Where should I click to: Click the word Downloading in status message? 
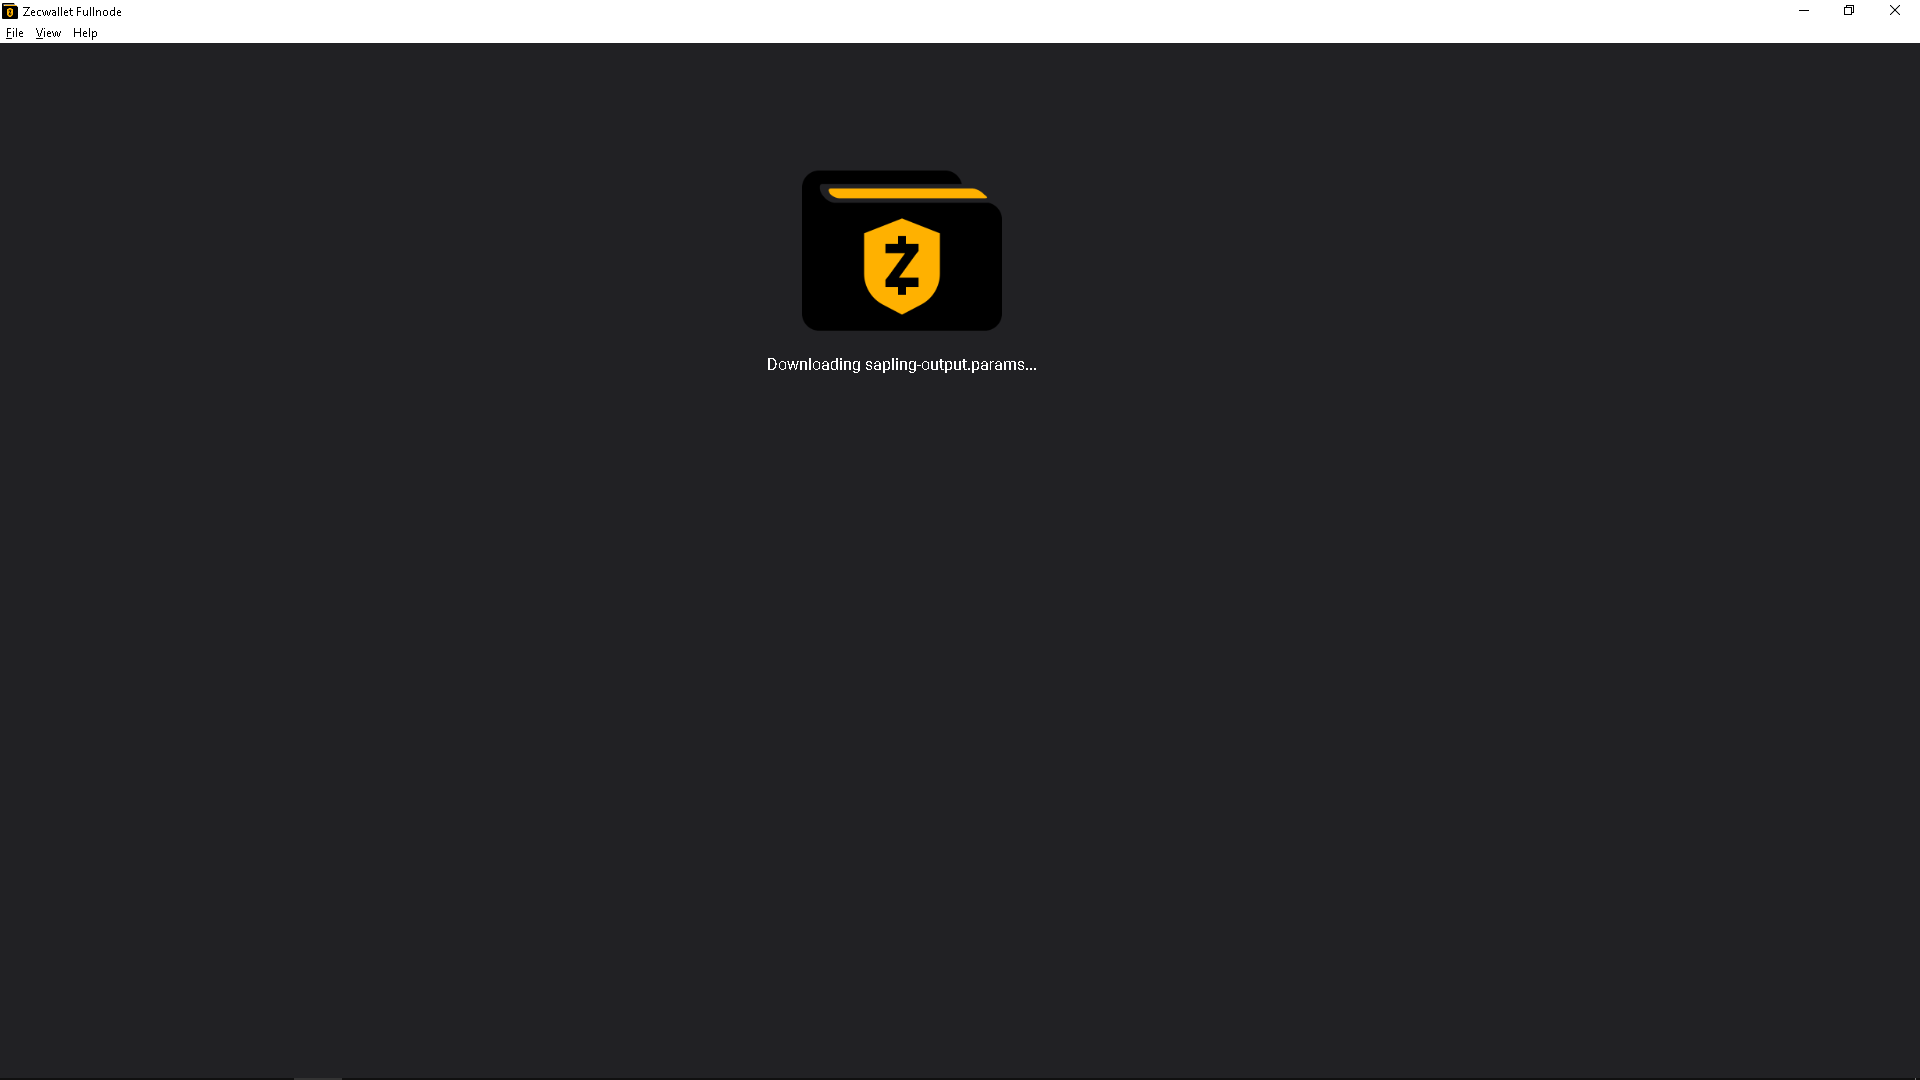pyautogui.click(x=813, y=364)
